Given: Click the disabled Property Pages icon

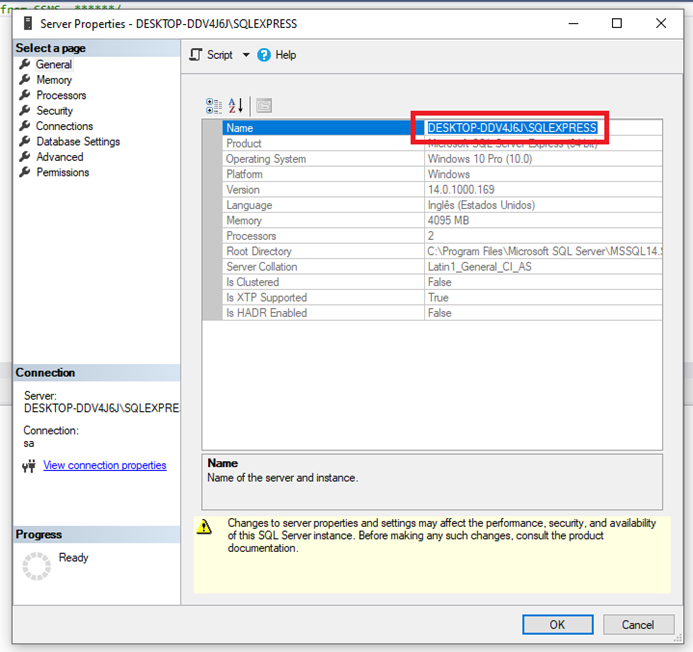Looking at the screenshot, I should tap(264, 106).
